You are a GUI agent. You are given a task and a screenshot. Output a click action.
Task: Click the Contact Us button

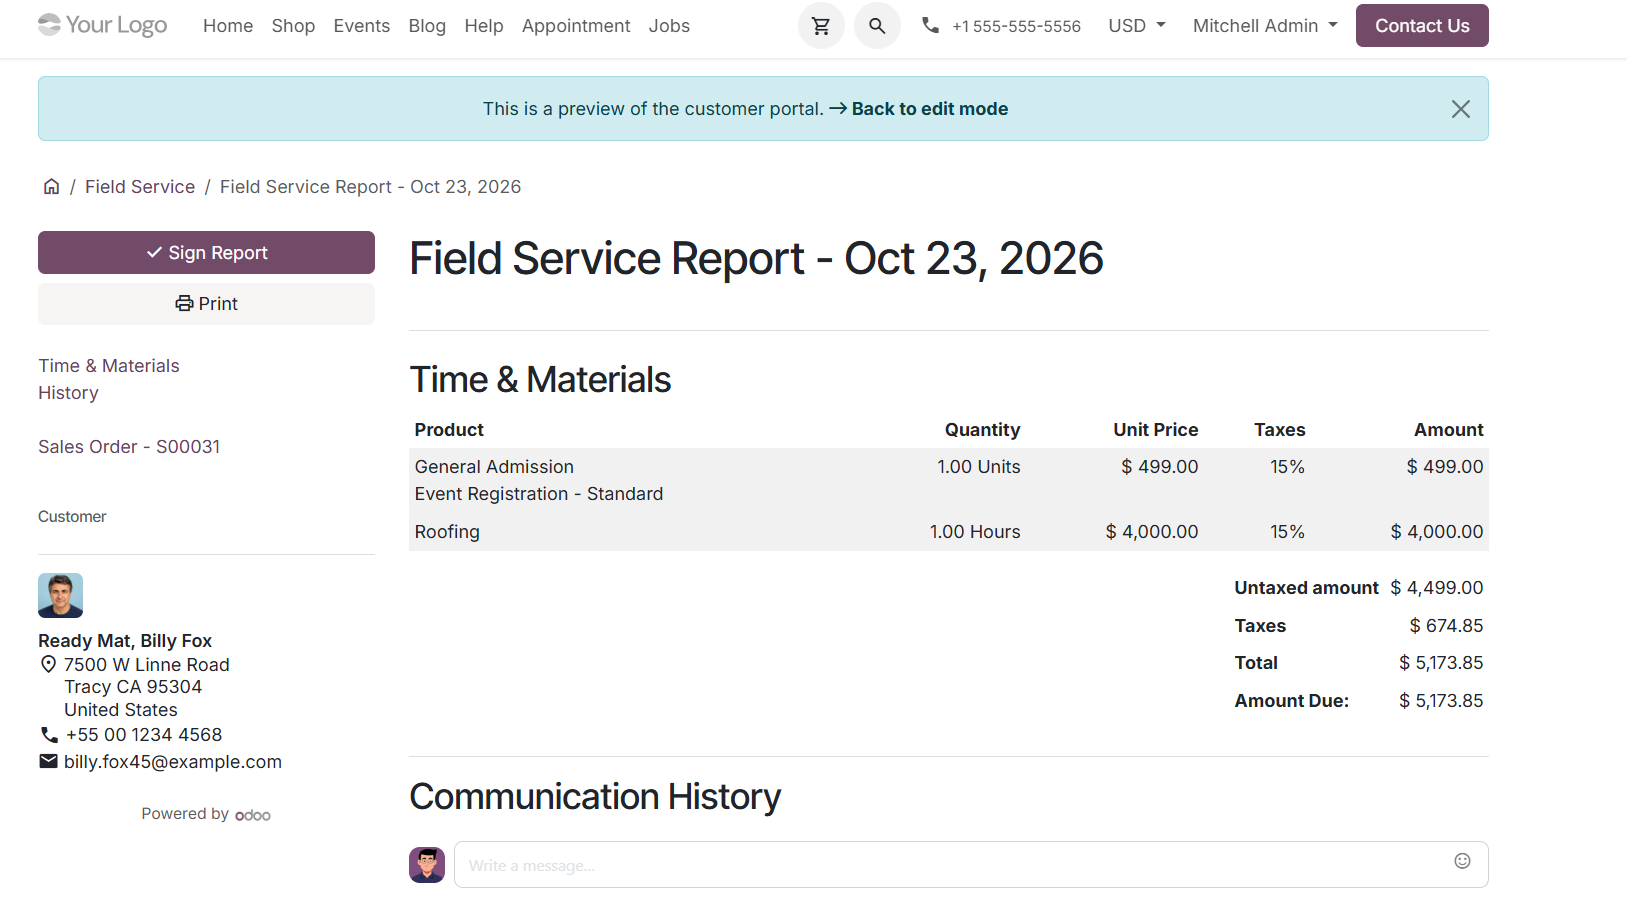click(x=1422, y=26)
